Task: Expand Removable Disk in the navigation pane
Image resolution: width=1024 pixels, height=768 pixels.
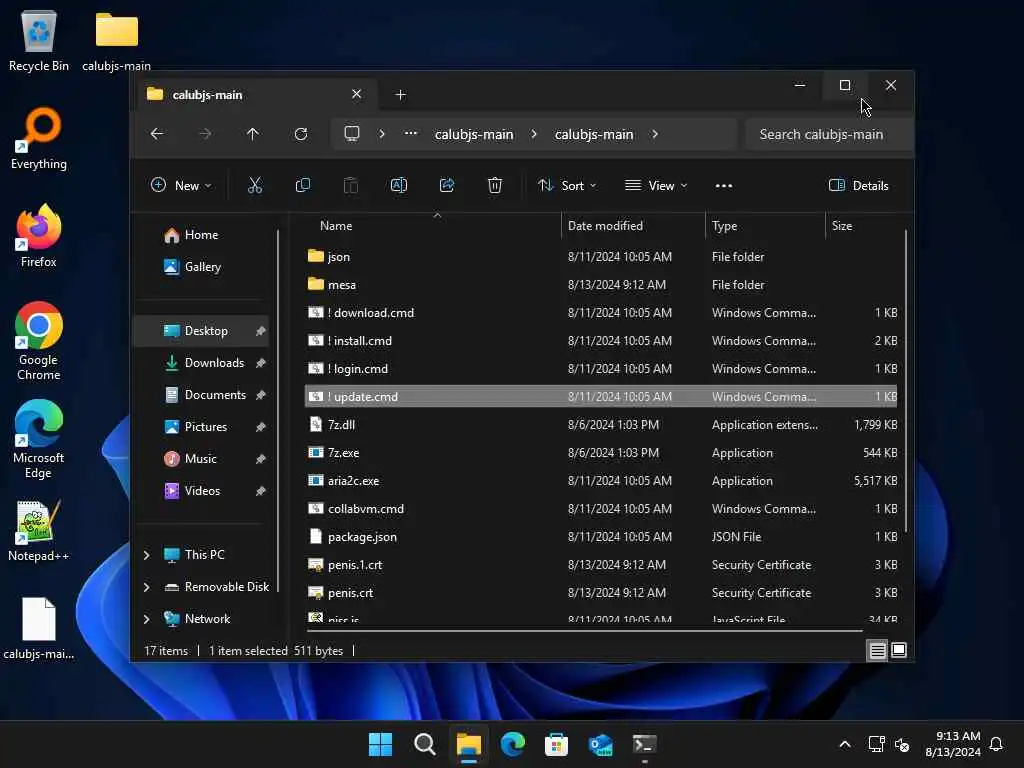Action: click(147, 587)
